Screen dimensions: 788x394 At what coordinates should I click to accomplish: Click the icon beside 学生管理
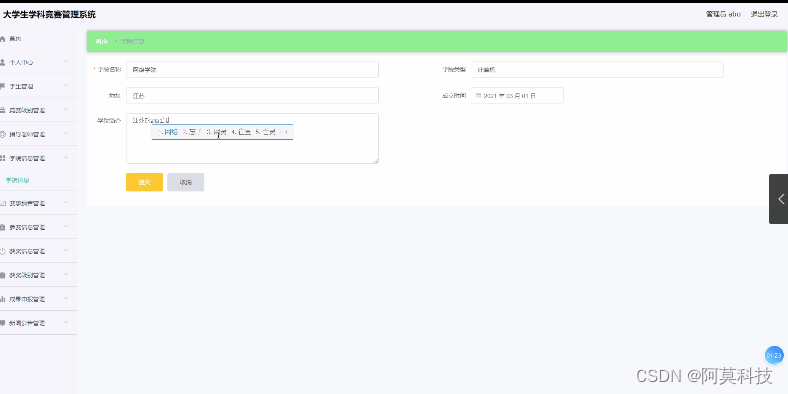pos(3,86)
